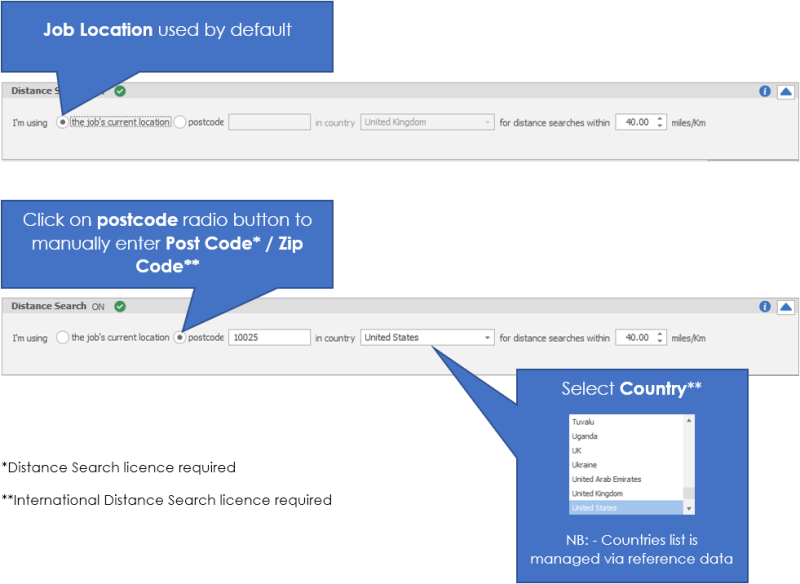Select postcode radio beside the empty postcode field
The width and height of the screenshot is (800, 584).
pyautogui.click(x=180, y=122)
